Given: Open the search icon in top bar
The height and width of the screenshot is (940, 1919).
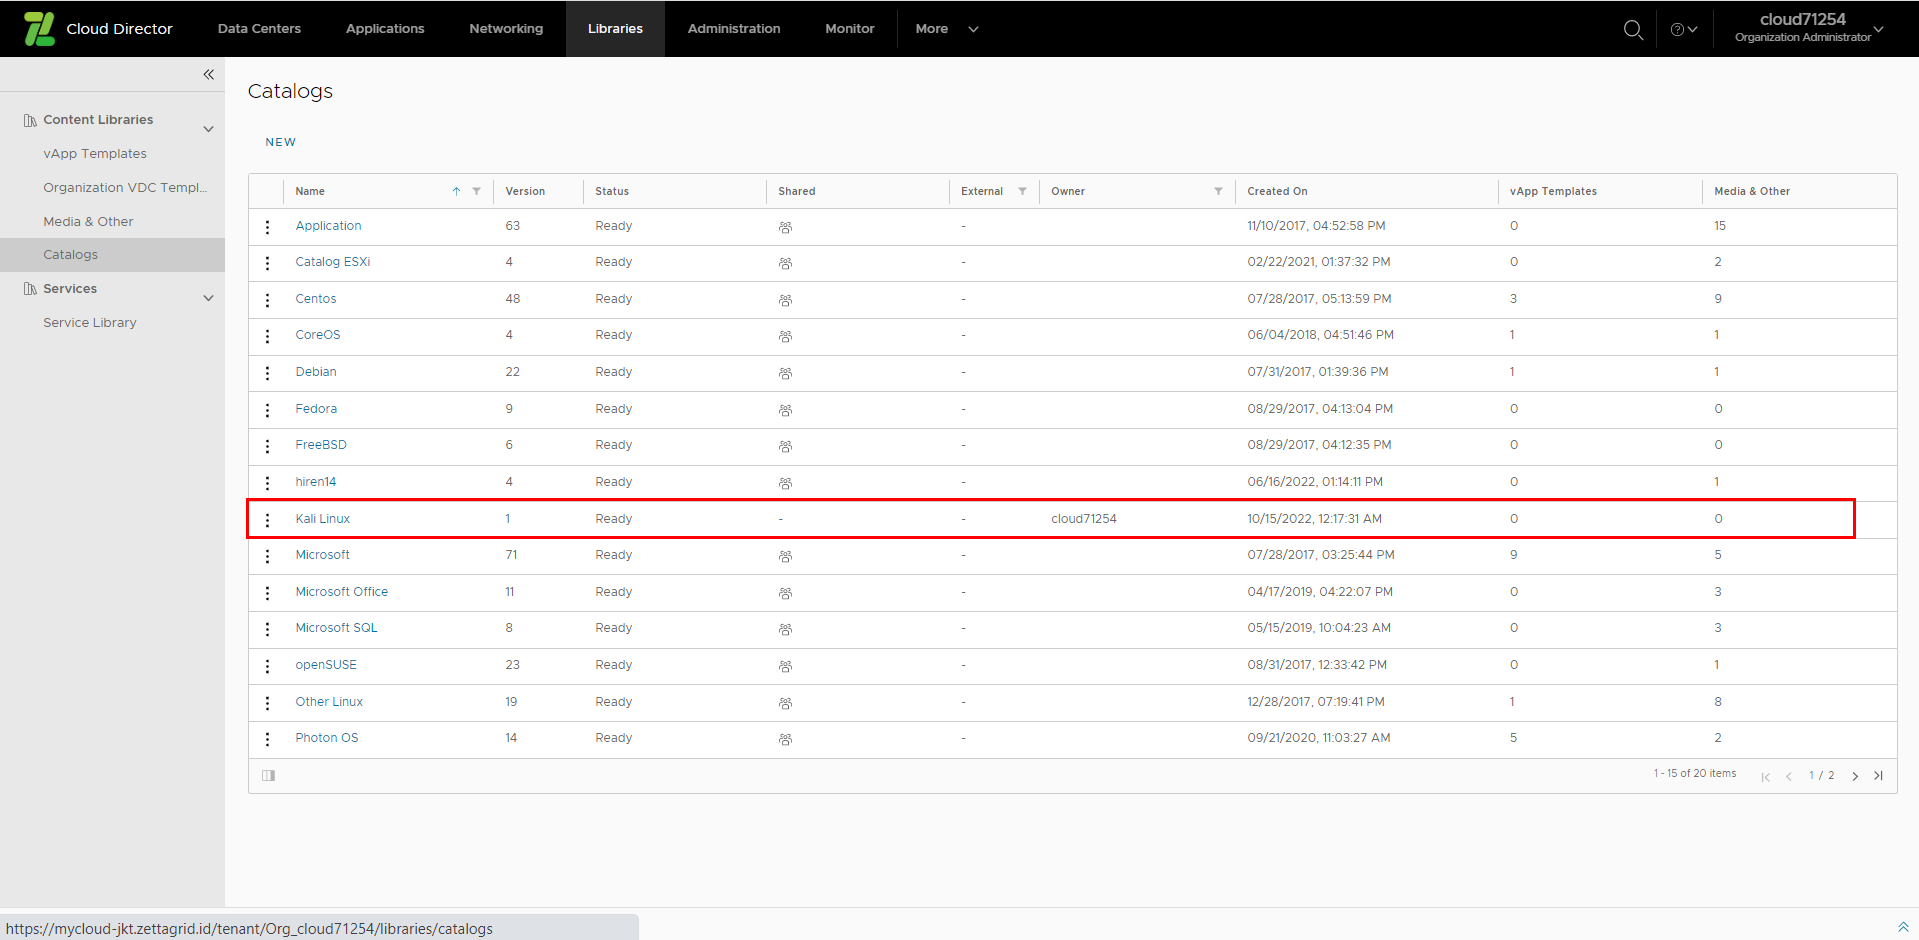Looking at the screenshot, I should [1633, 29].
